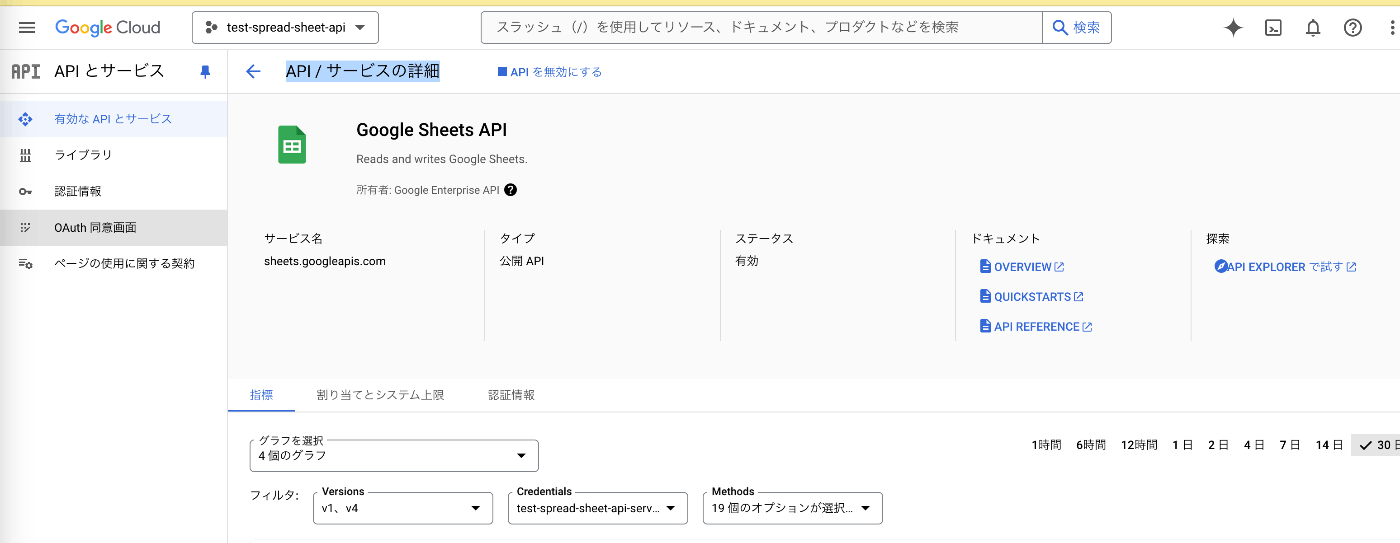Viewport: 1400px width, 543px height.
Task: Open ページの使用に関する契約 in sidebar
Action: click(114, 264)
